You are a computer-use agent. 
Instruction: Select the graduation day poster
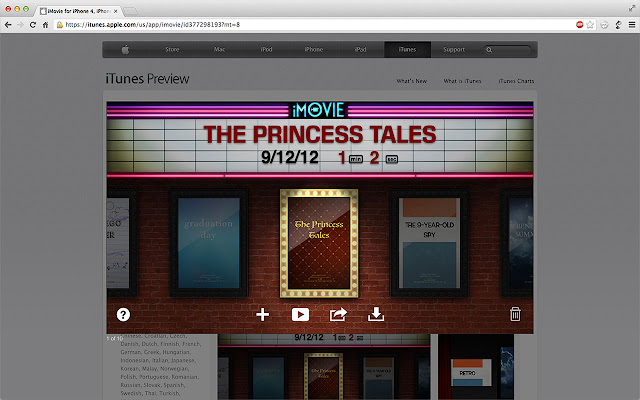click(209, 243)
